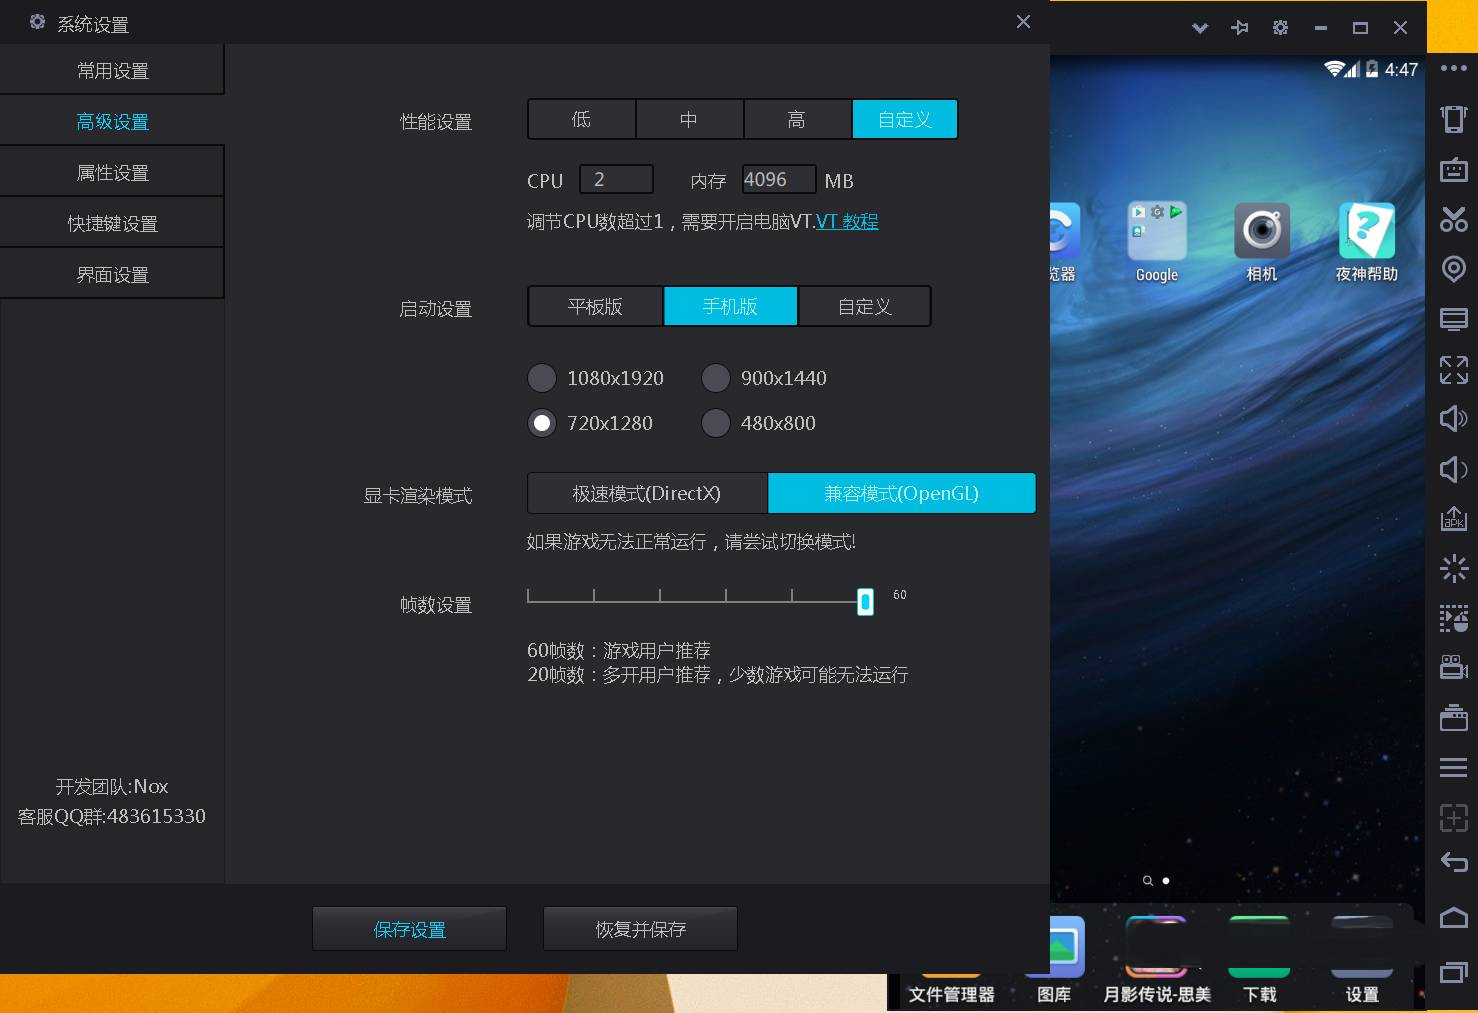Open the Property Settings (属性设置) tab
The image size is (1478, 1013).
(112, 172)
